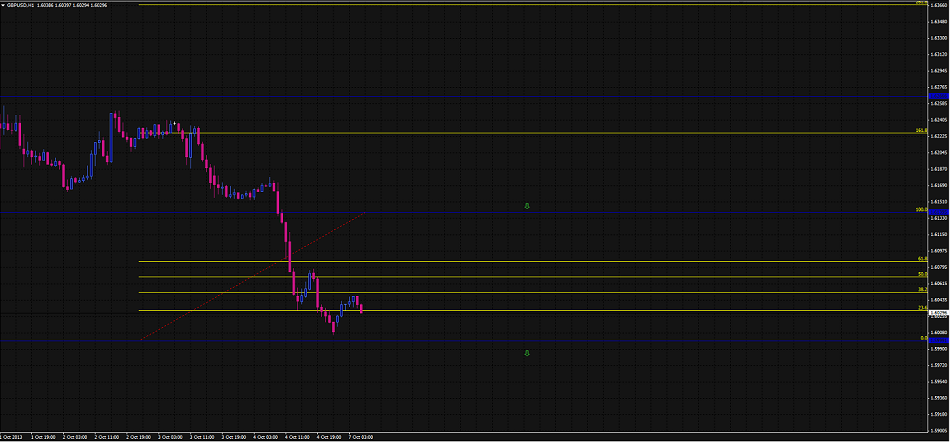This screenshot has height=445, width=950.
Task: Click the upper green arrow marker
Action: (527, 205)
